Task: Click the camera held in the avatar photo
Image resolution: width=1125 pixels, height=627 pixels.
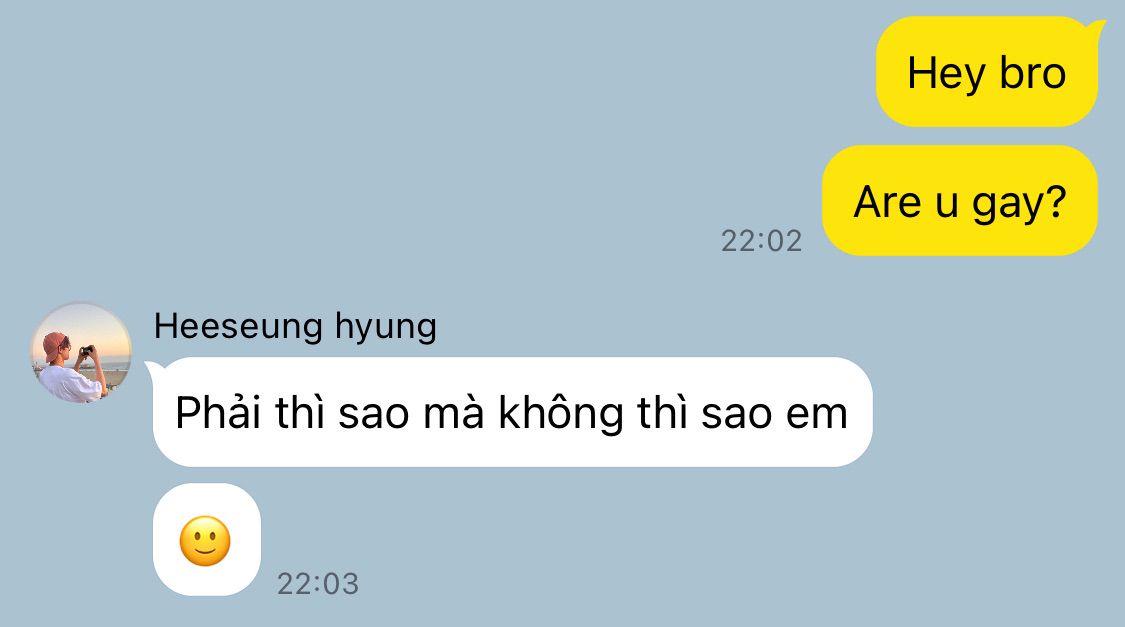Action: pos(88,350)
